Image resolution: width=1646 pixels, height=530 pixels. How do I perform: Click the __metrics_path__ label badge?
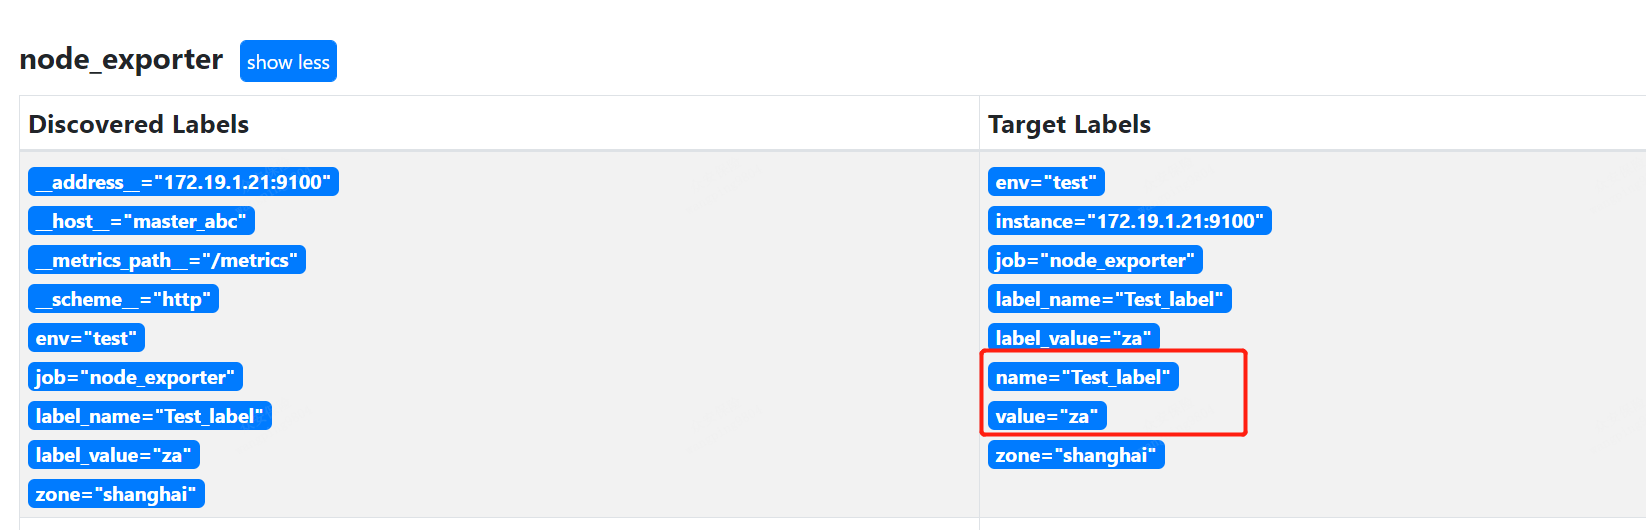(x=166, y=260)
